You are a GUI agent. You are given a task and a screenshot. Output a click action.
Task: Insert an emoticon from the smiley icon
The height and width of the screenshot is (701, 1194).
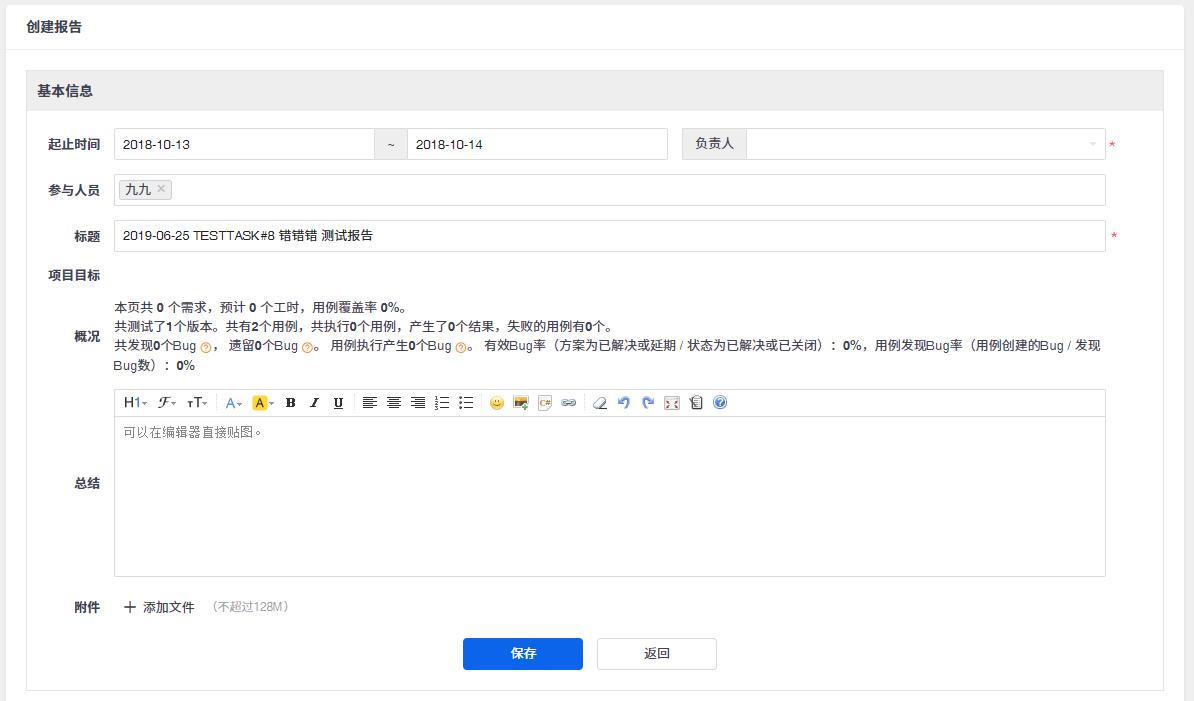point(497,403)
